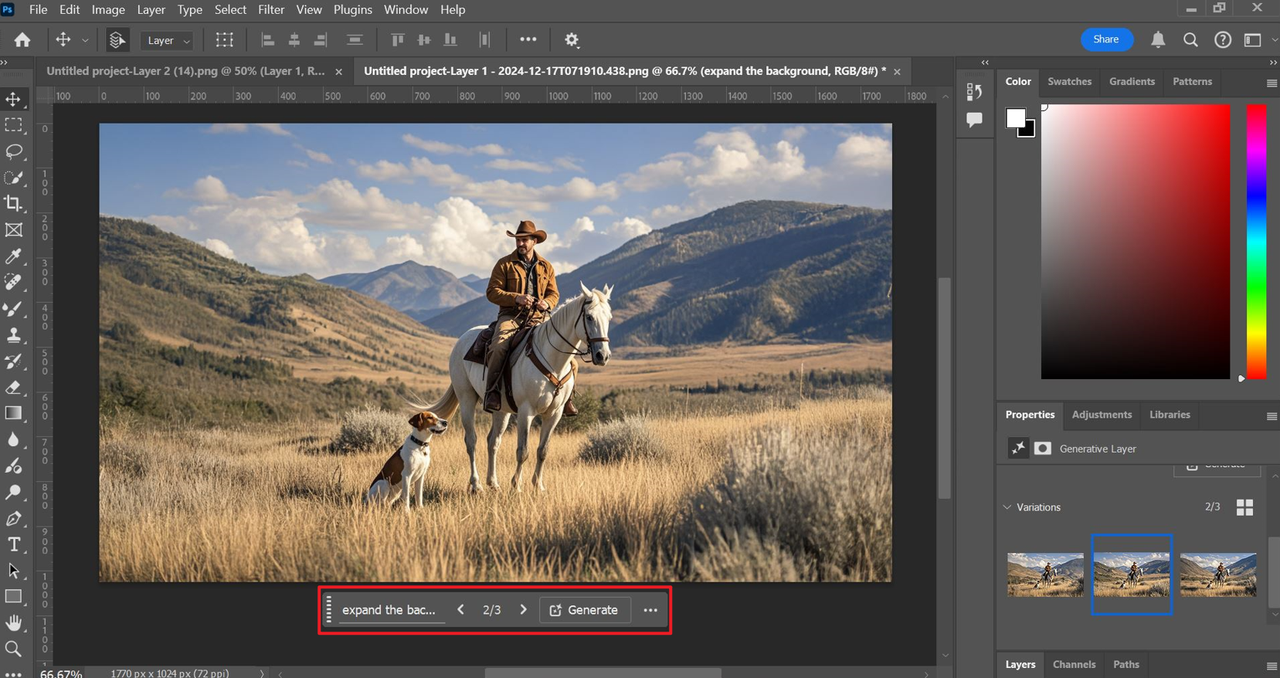Open the Layer auto-select dropdown
Image resolution: width=1280 pixels, height=678 pixels.
[169, 40]
